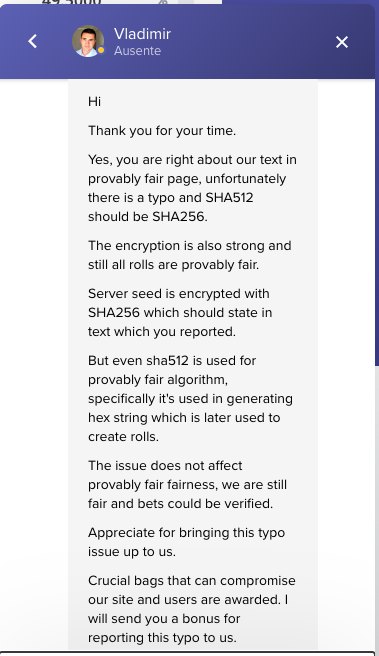Close the chat with the X icon

(x=342, y=42)
